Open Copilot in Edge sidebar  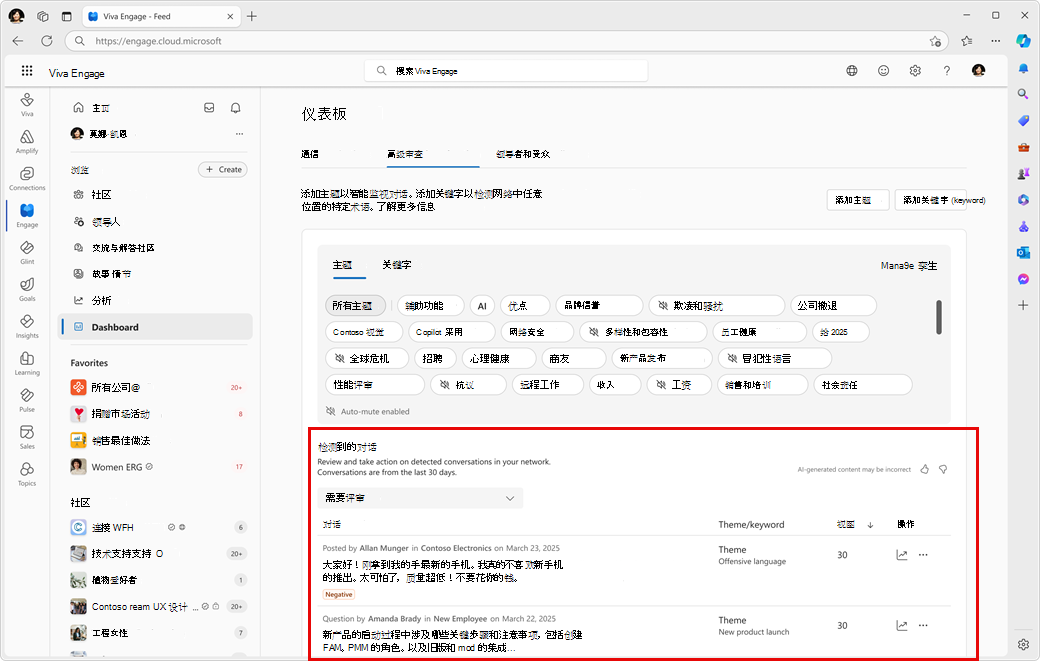pyautogui.click(x=1023, y=40)
